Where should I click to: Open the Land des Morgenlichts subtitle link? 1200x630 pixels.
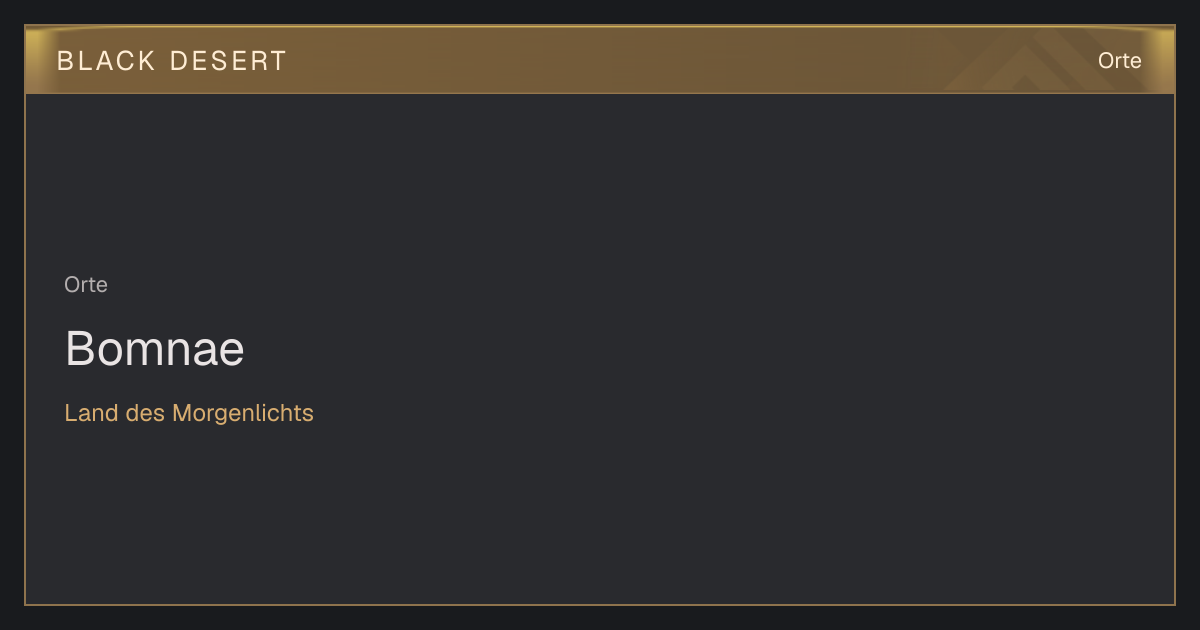(x=189, y=413)
